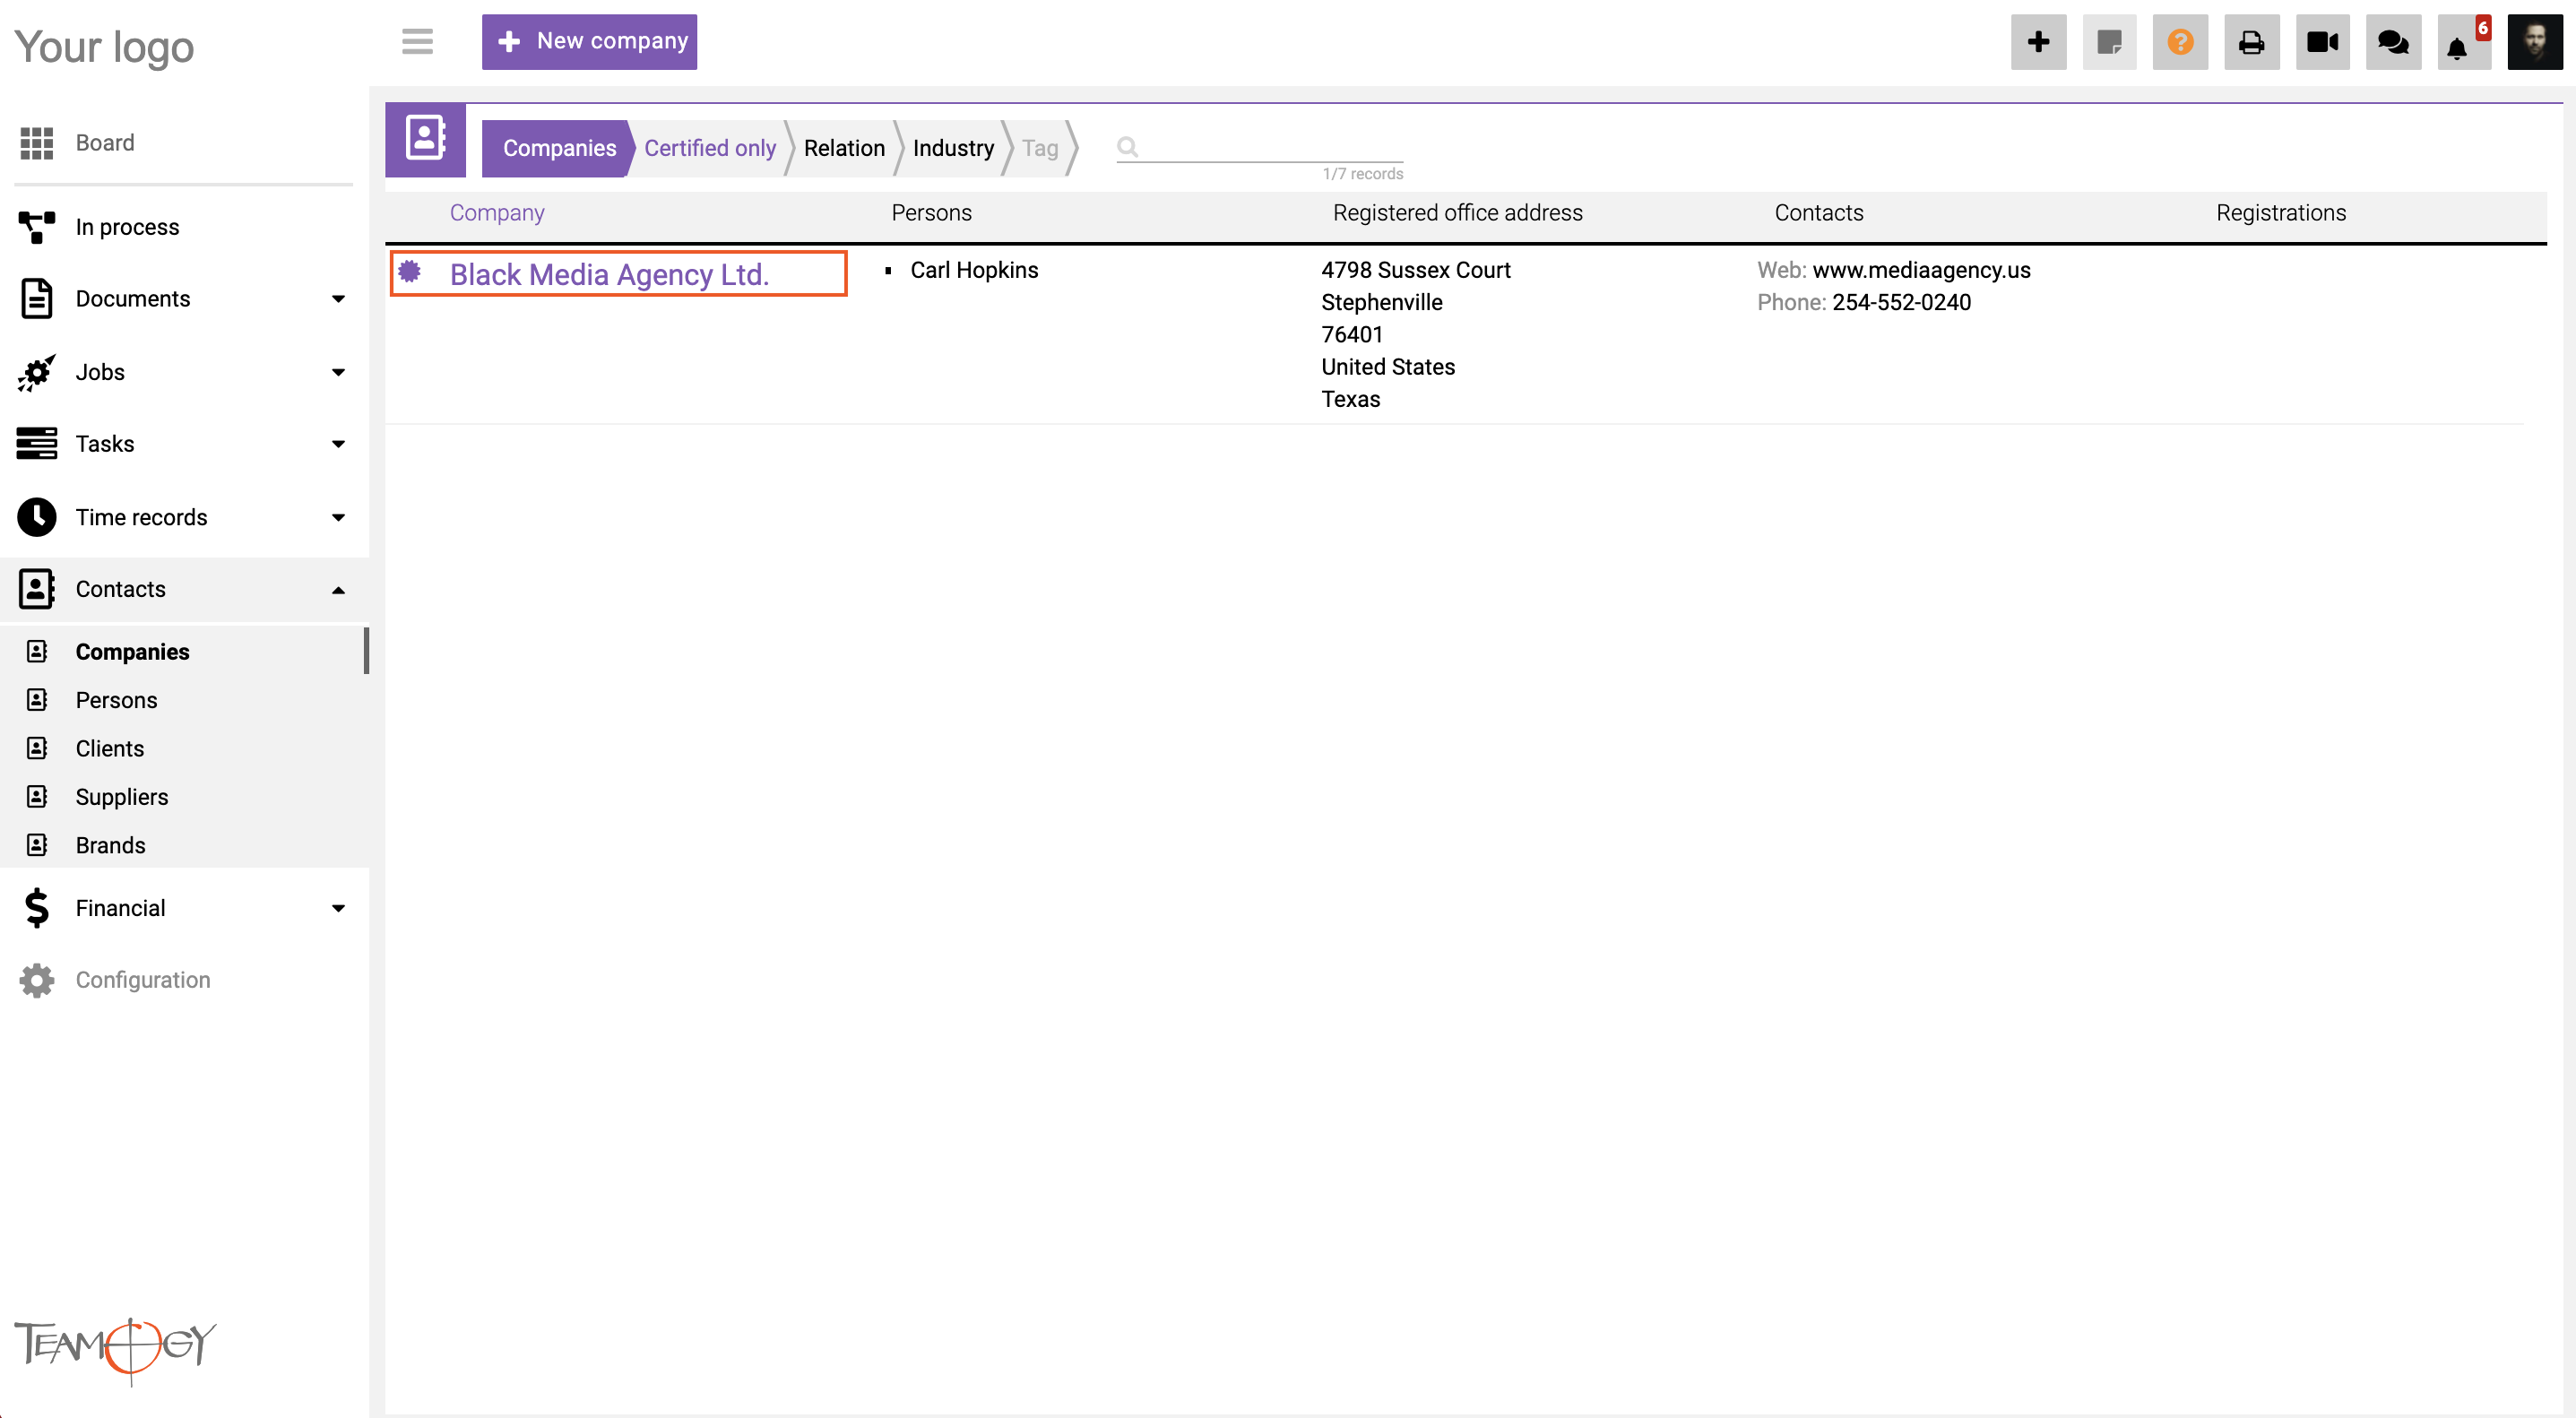This screenshot has height=1418, width=2576.
Task: Sort by the Company column header
Action: [x=497, y=213]
